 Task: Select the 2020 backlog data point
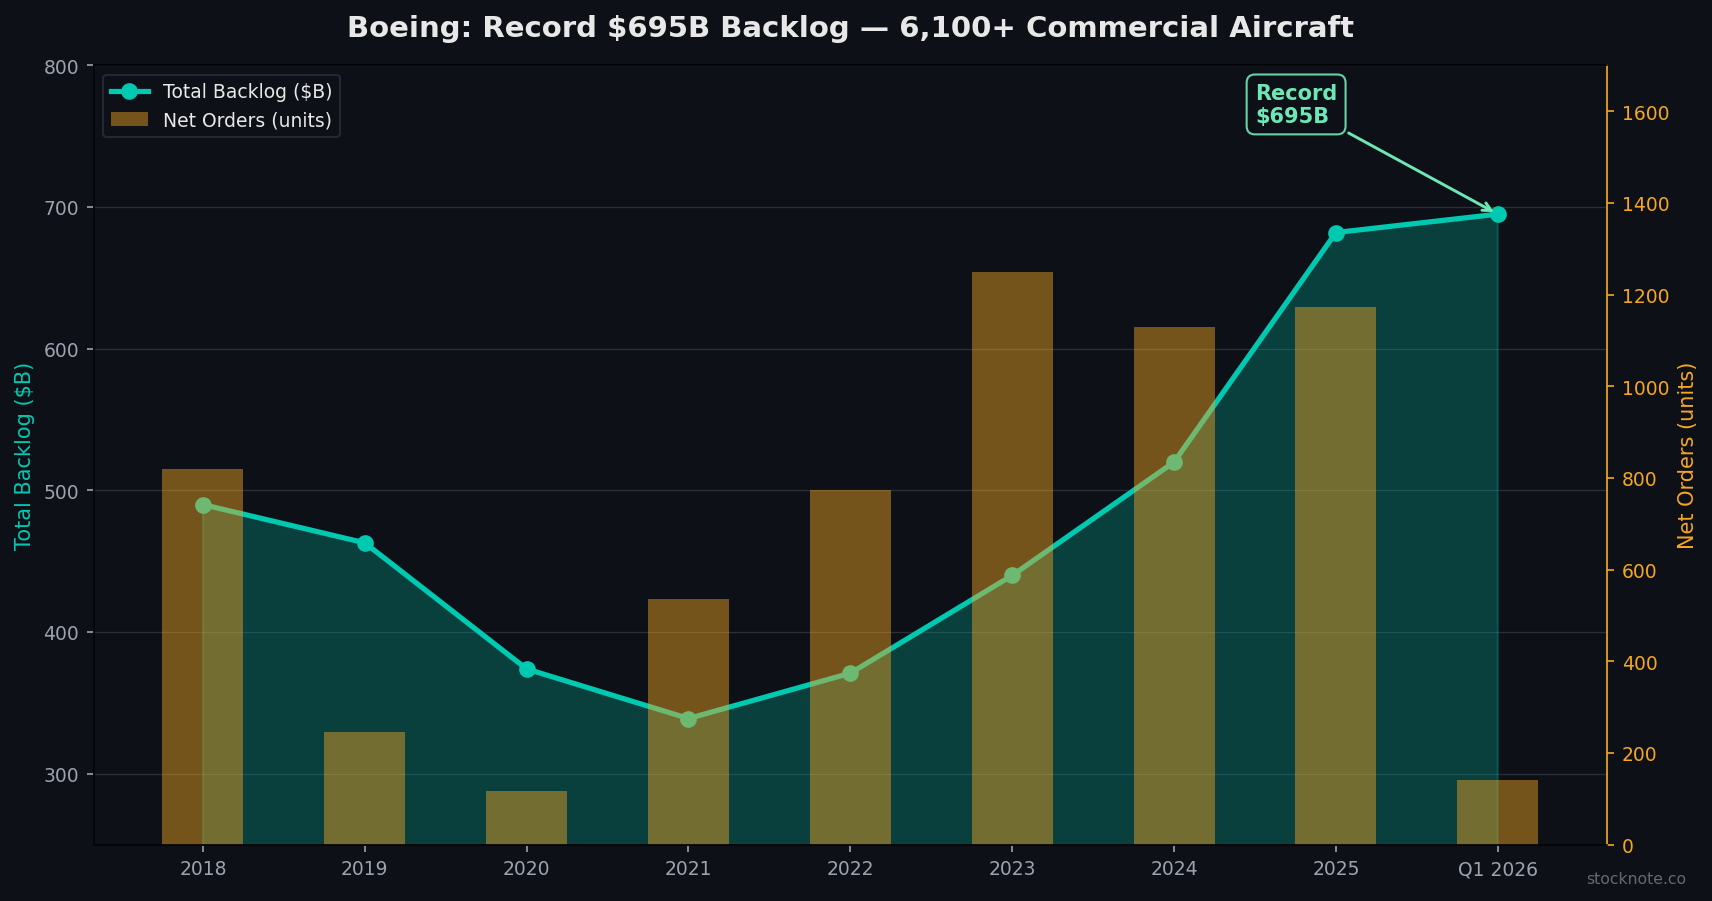pyautogui.click(x=527, y=670)
